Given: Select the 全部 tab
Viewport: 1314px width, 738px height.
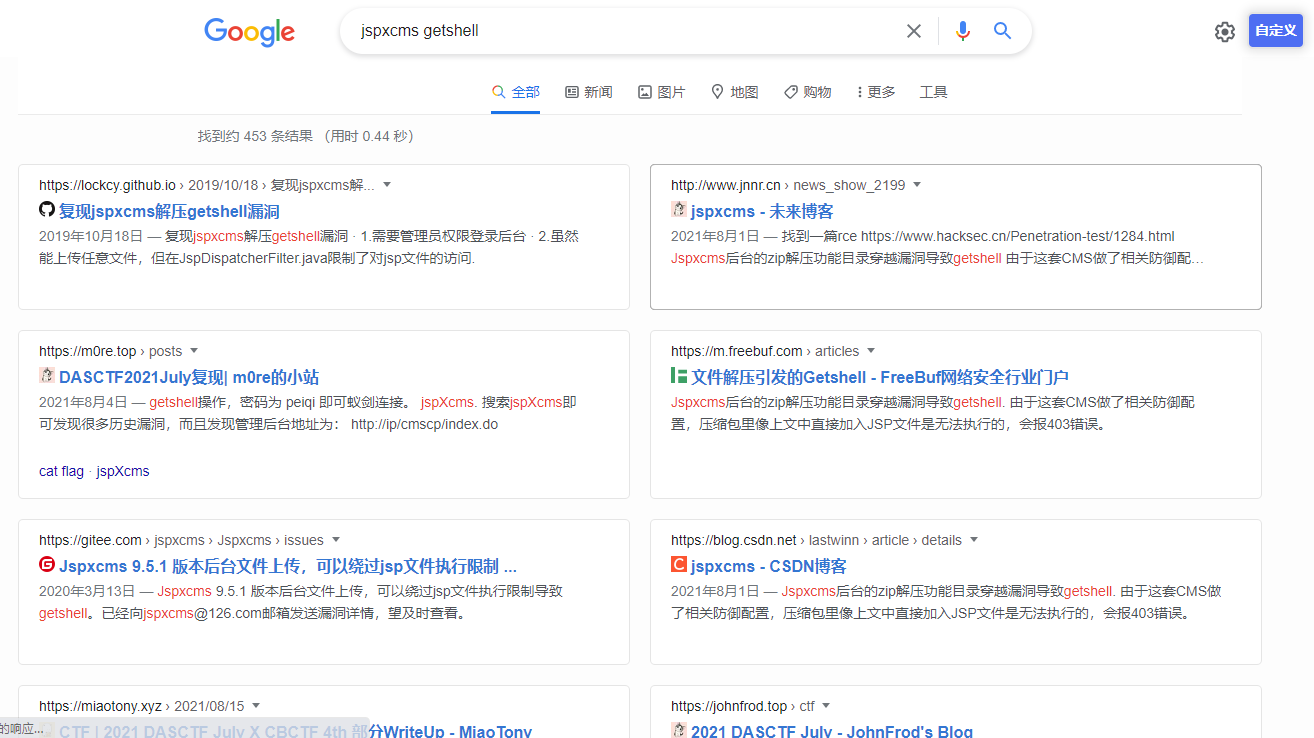Looking at the screenshot, I should 516,92.
